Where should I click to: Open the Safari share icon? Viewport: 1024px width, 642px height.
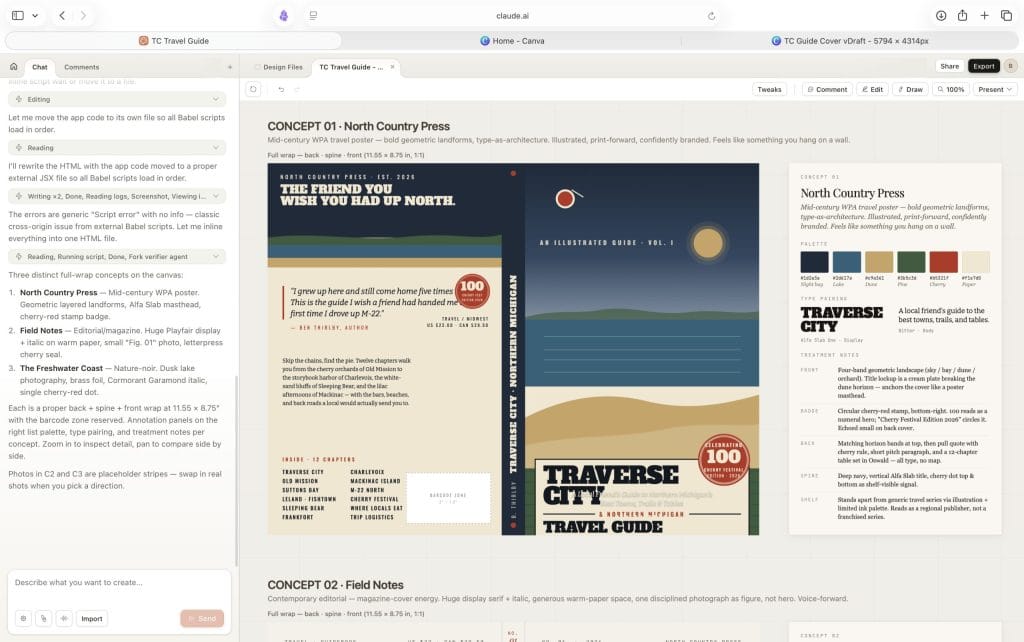(962, 16)
